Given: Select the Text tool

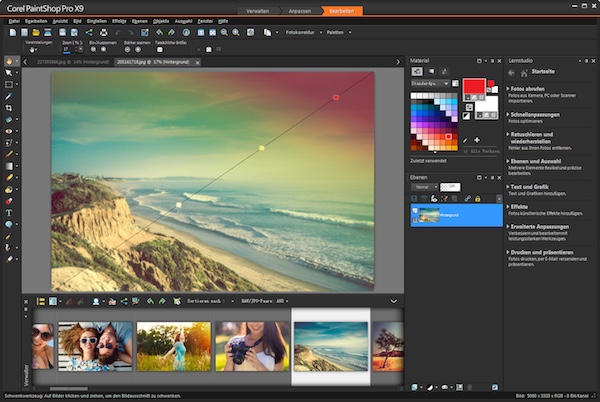Looking at the screenshot, I should 9,212.
